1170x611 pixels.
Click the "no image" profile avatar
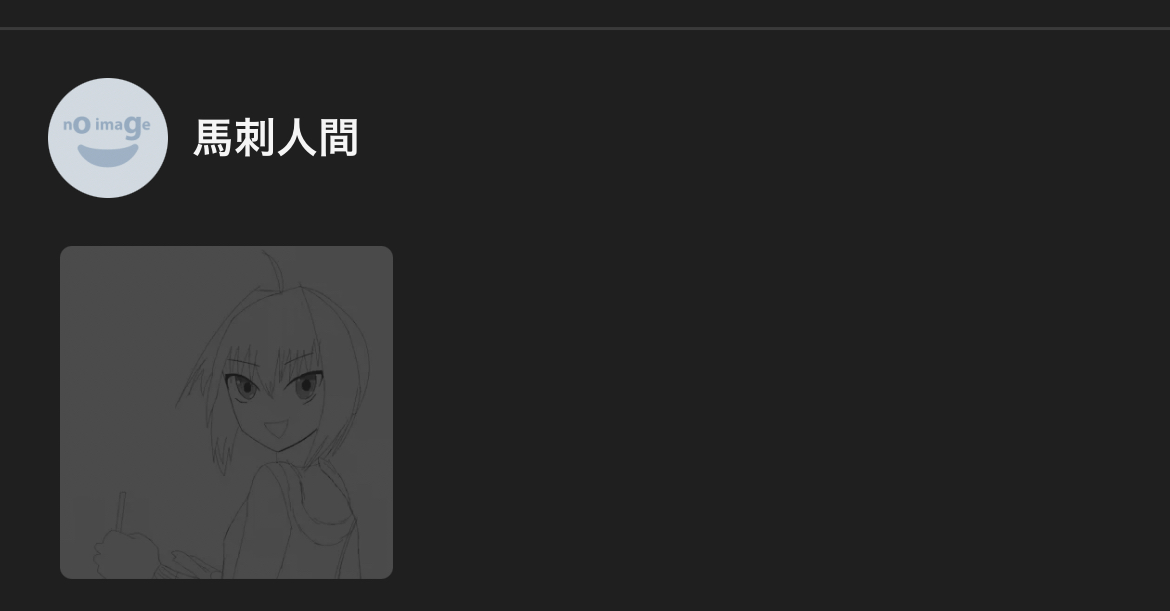(x=107, y=138)
